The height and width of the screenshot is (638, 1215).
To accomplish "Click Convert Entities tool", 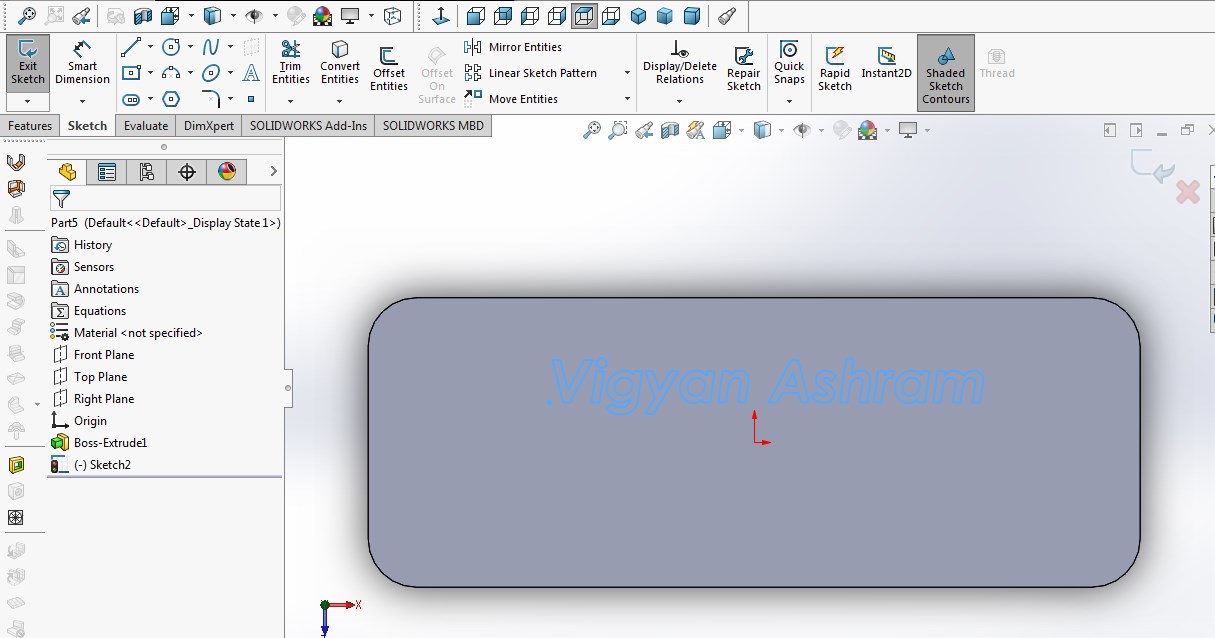I will point(340,63).
